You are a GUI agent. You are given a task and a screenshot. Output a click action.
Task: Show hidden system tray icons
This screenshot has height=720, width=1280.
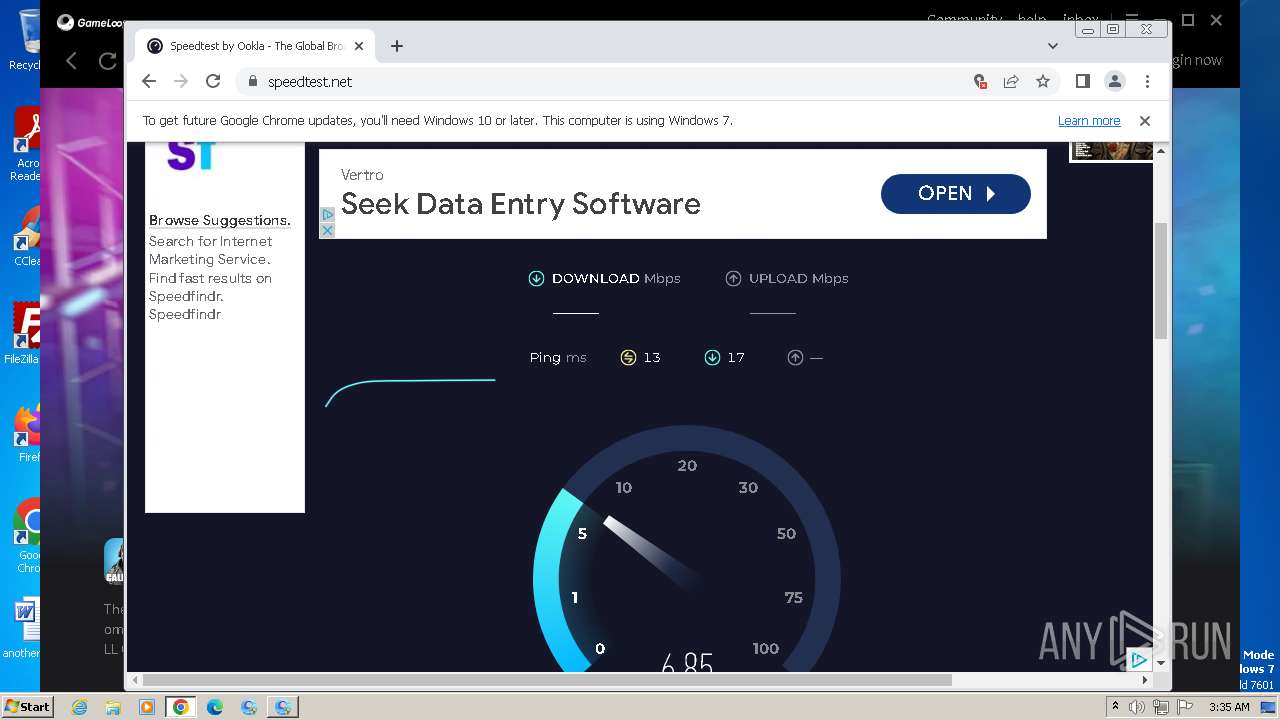pyautogui.click(x=1115, y=707)
